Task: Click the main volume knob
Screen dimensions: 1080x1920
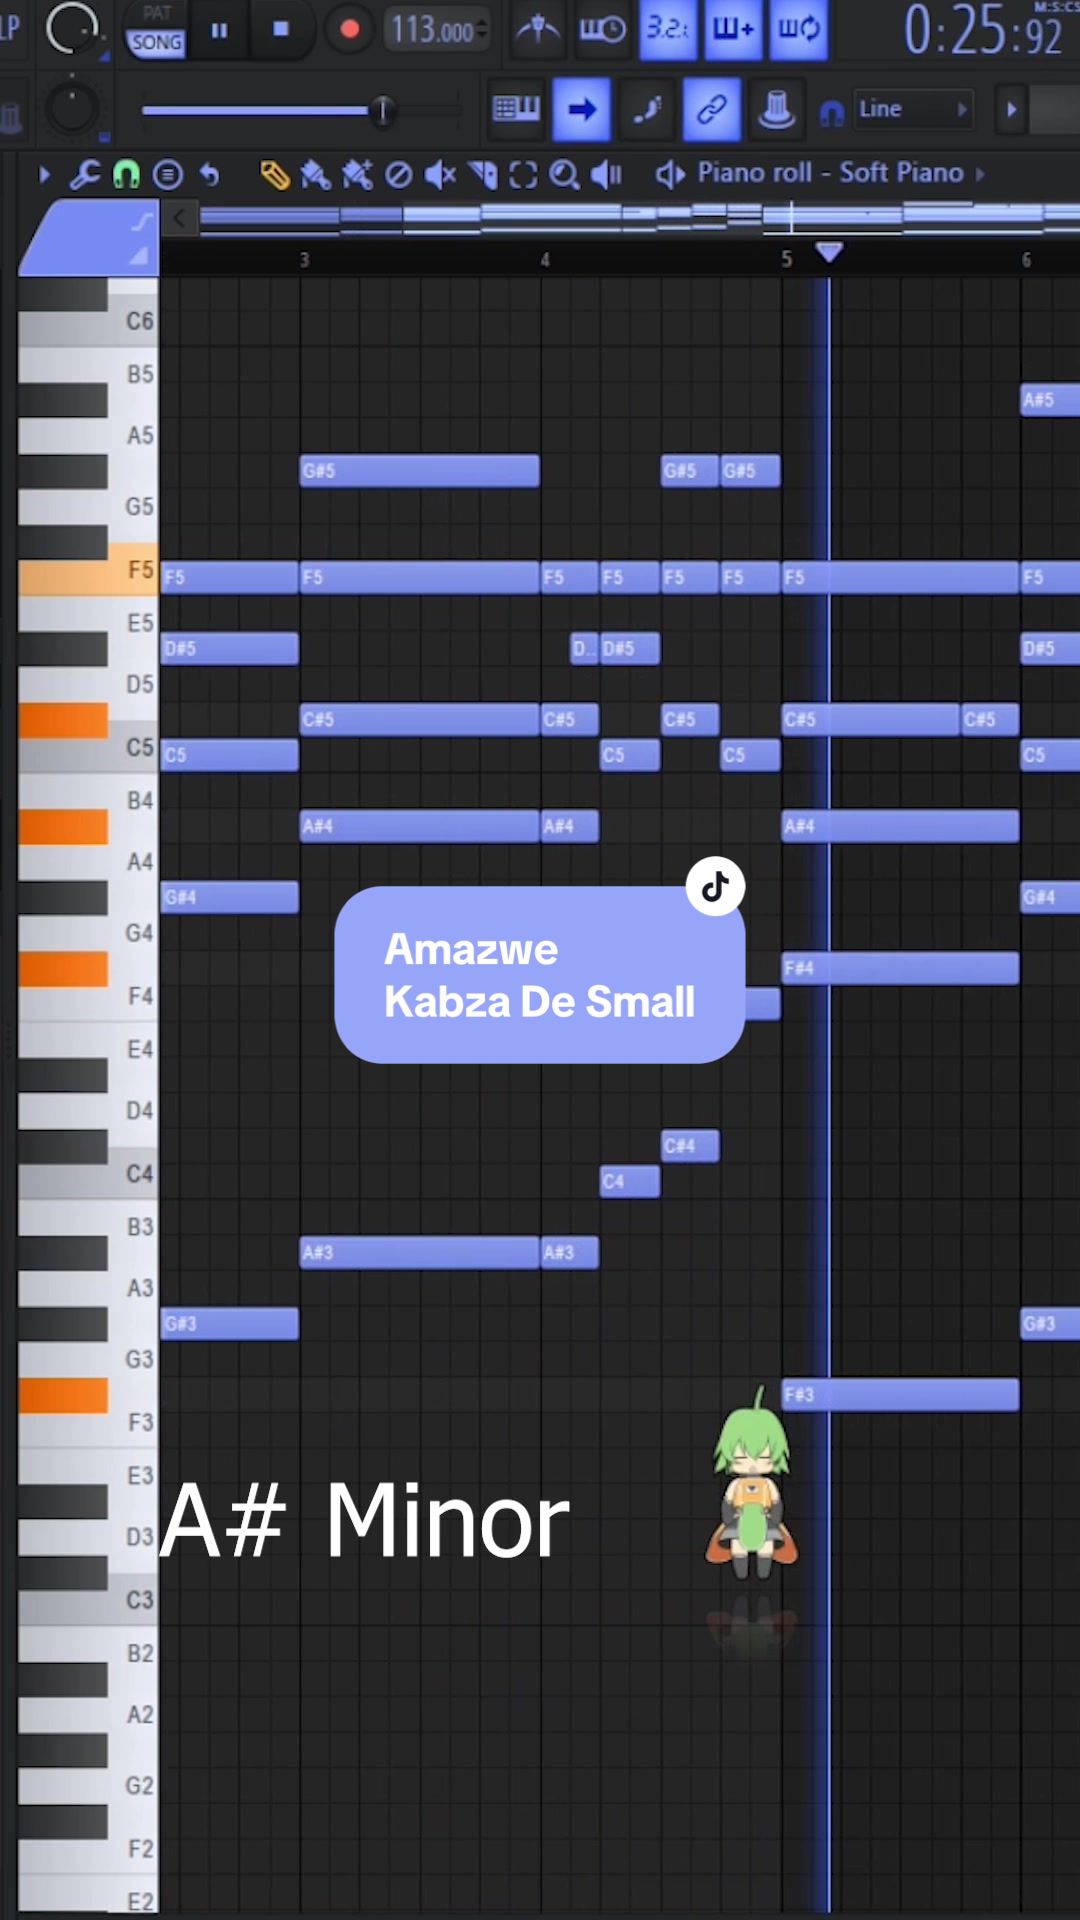Action: [x=73, y=28]
